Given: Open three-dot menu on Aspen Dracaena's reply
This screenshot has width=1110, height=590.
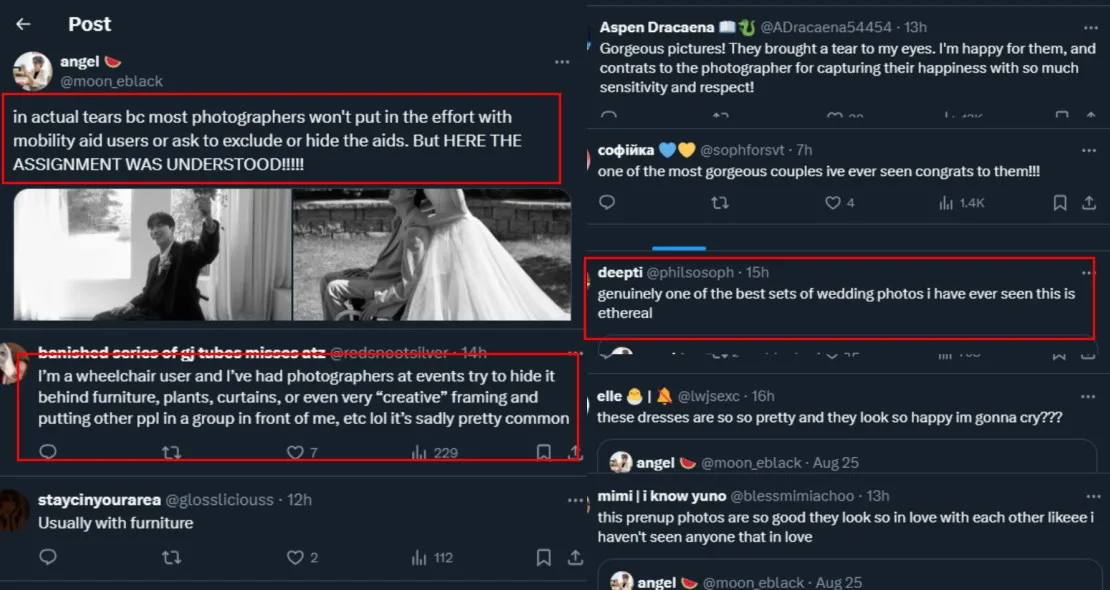Looking at the screenshot, I should tap(1089, 27).
